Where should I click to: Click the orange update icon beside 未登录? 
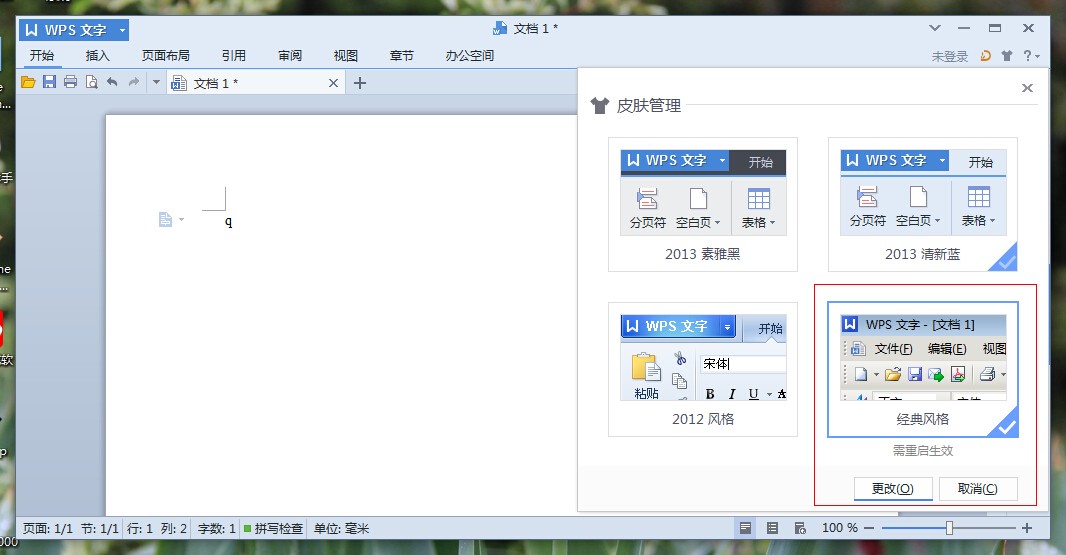coord(986,56)
